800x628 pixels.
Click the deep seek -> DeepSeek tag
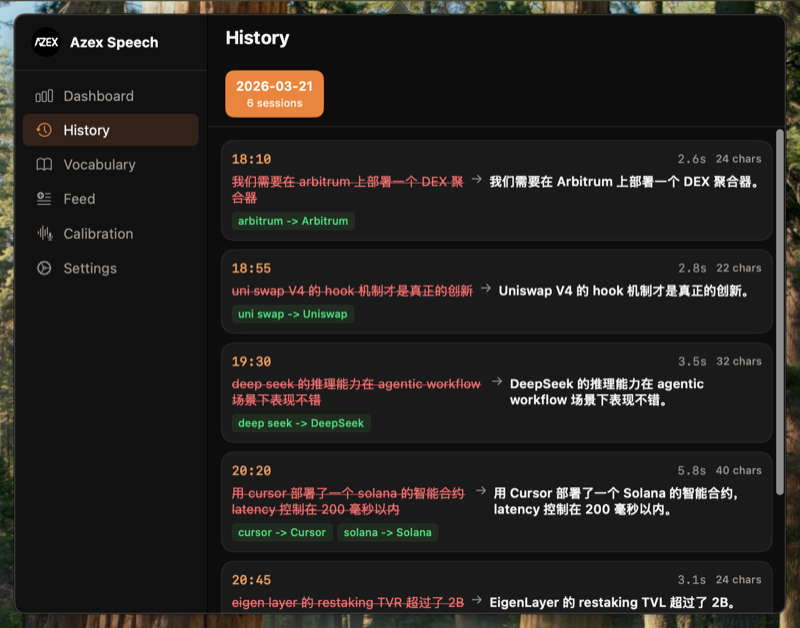[x=301, y=423]
